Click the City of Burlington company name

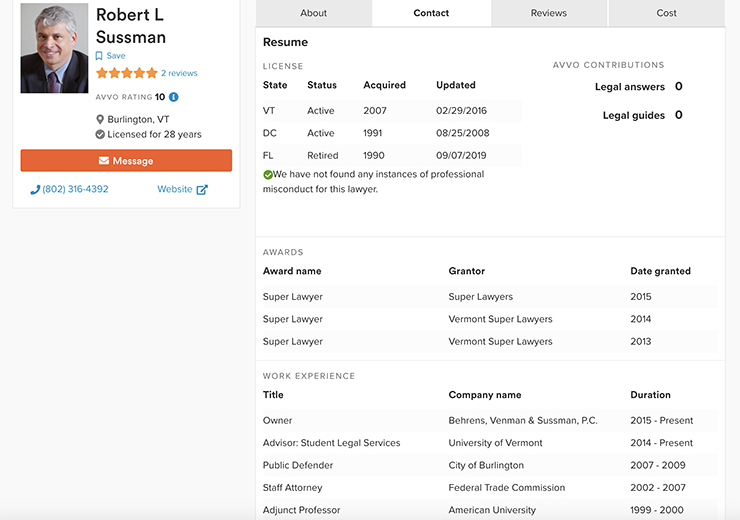click(x=486, y=465)
